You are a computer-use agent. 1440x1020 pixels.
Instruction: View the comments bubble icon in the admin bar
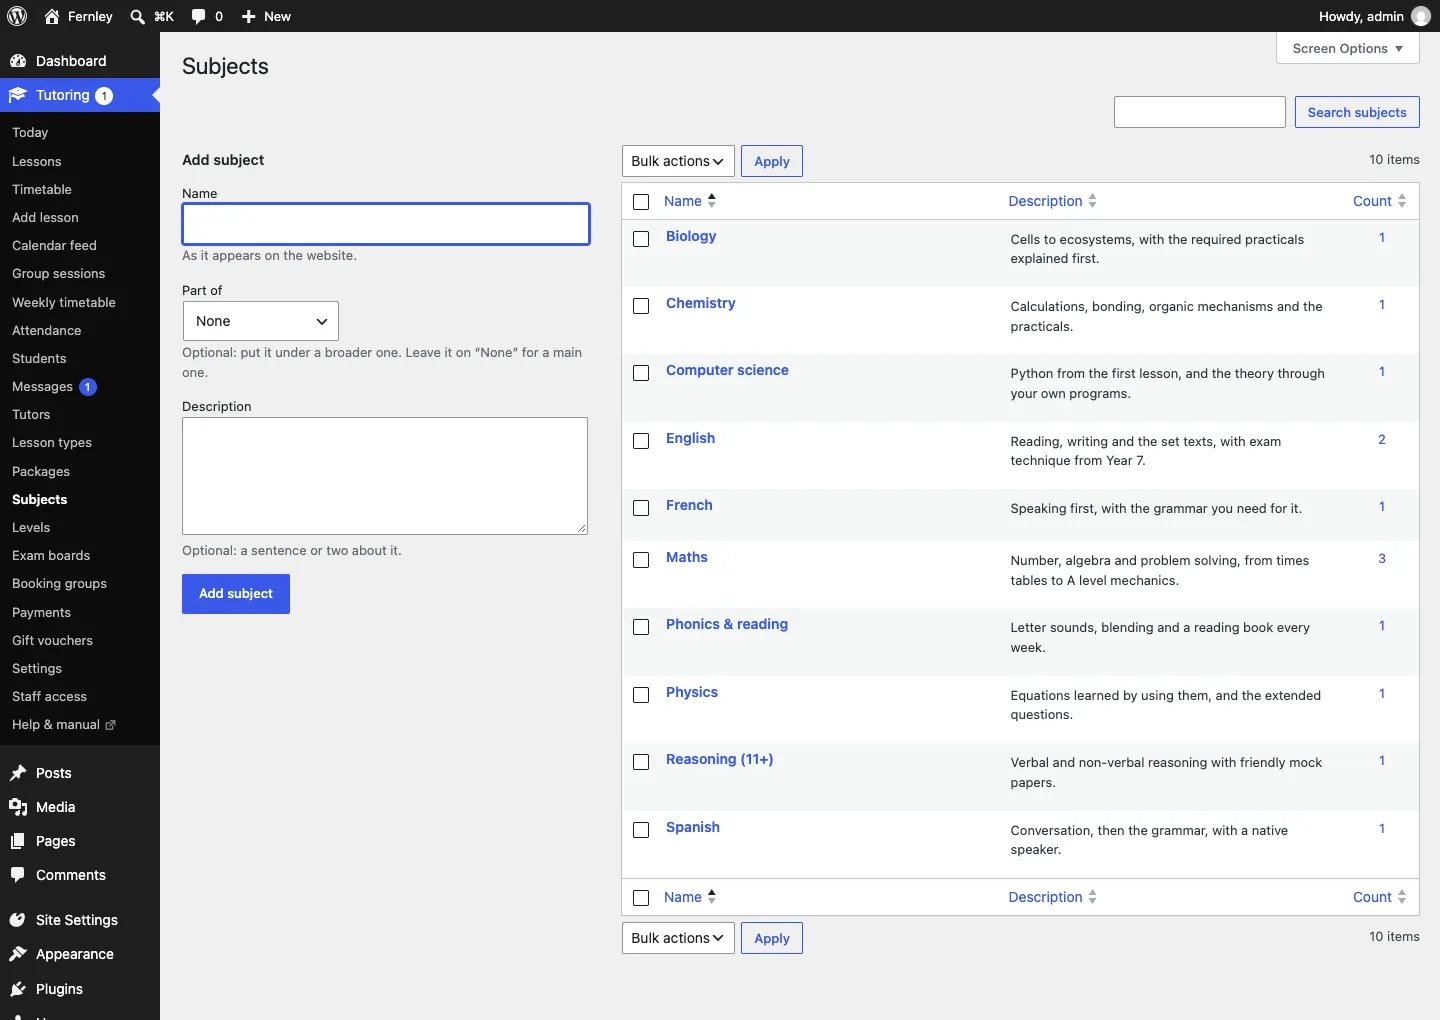[x=198, y=16]
